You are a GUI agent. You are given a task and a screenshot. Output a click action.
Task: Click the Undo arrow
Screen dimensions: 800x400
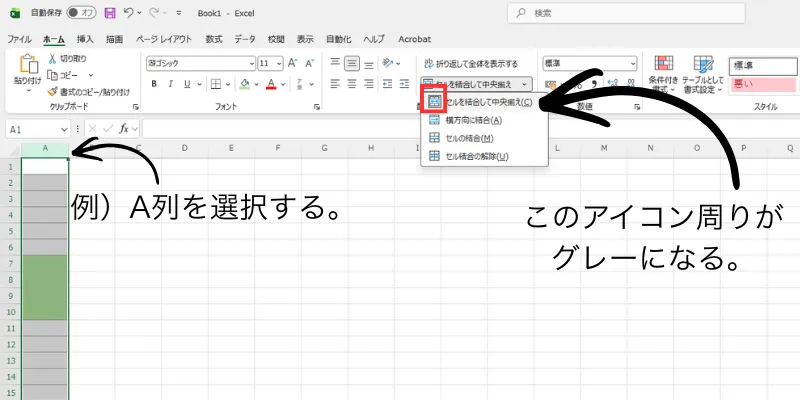pyautogui.click(x=129, y=13)
